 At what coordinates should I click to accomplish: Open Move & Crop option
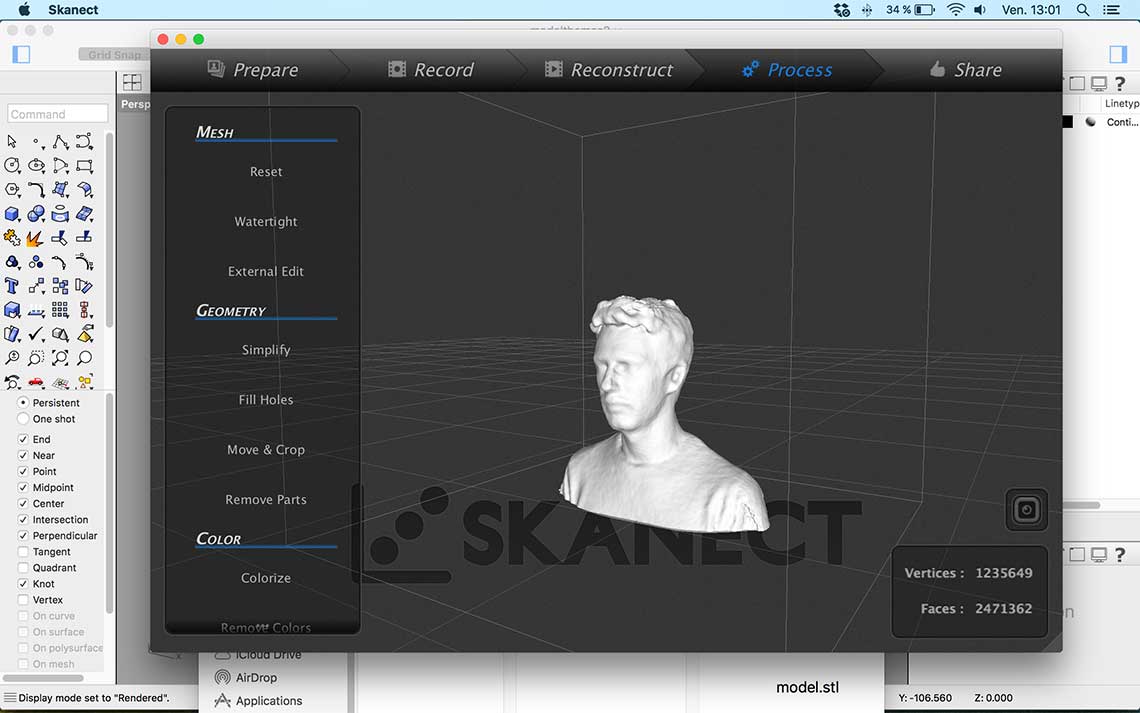point(266,450)
